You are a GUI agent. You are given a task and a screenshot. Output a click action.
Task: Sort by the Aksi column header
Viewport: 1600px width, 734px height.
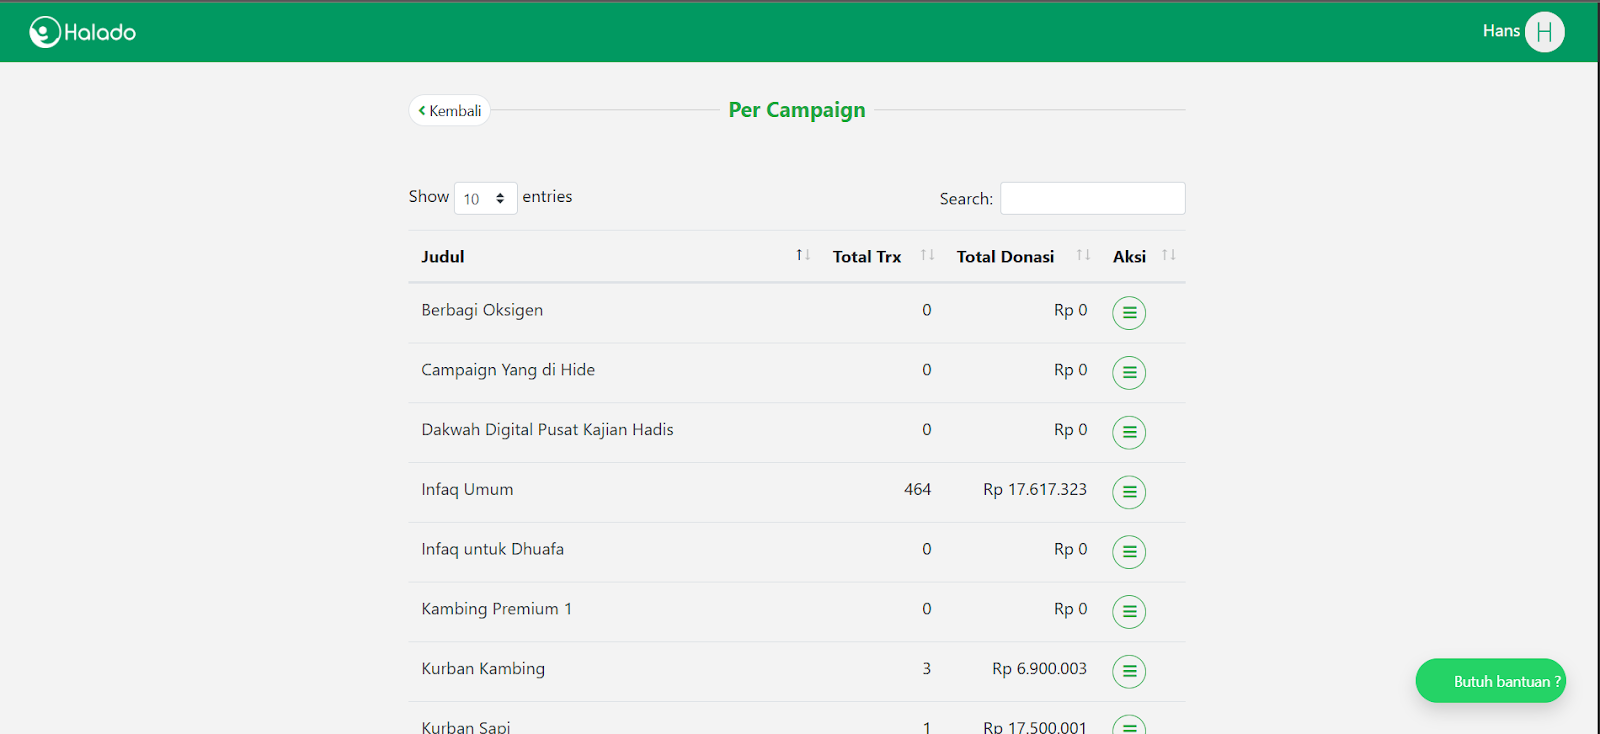point(1130,257)
